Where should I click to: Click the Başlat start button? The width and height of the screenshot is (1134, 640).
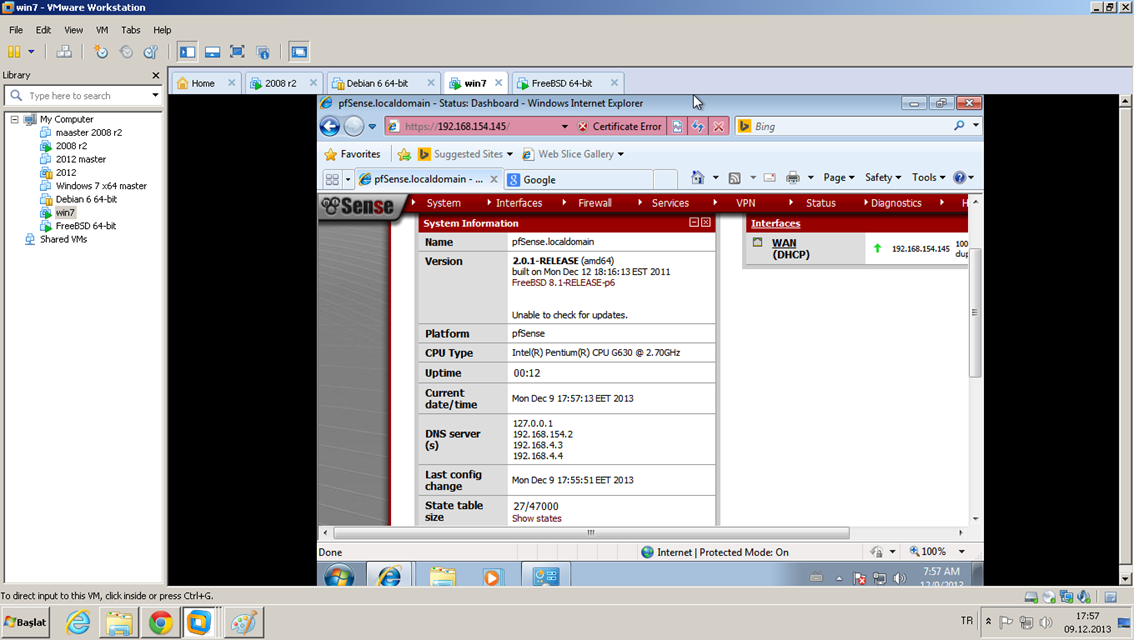[x=25, y=623]
